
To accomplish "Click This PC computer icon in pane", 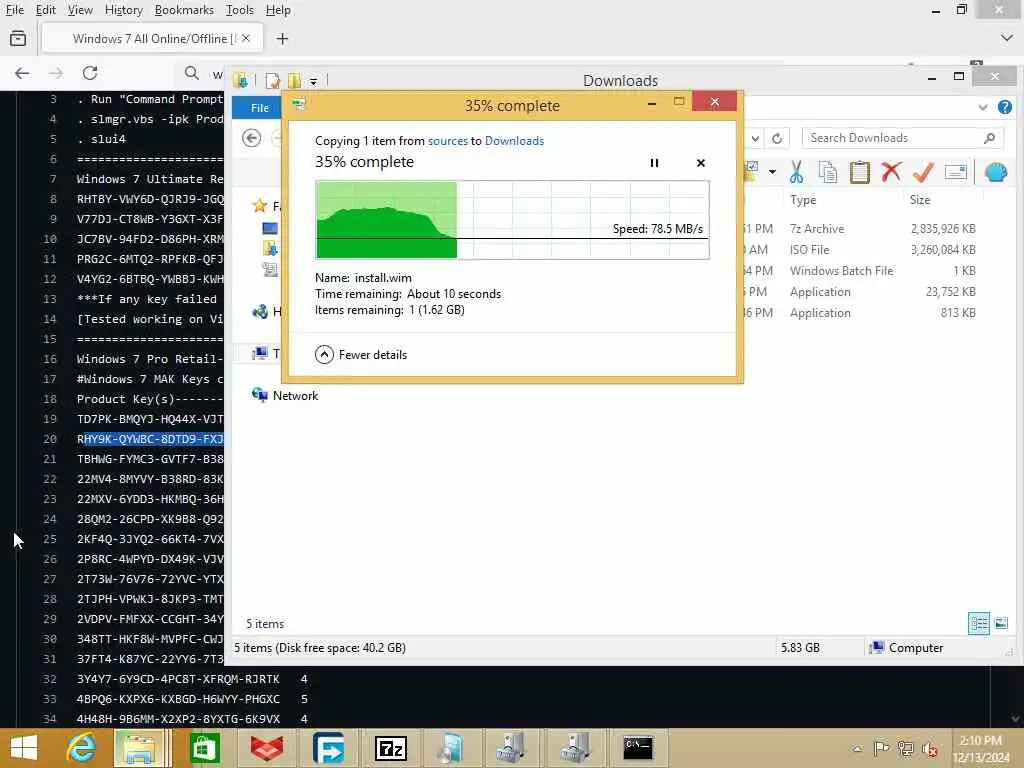I will click(260, 353).
